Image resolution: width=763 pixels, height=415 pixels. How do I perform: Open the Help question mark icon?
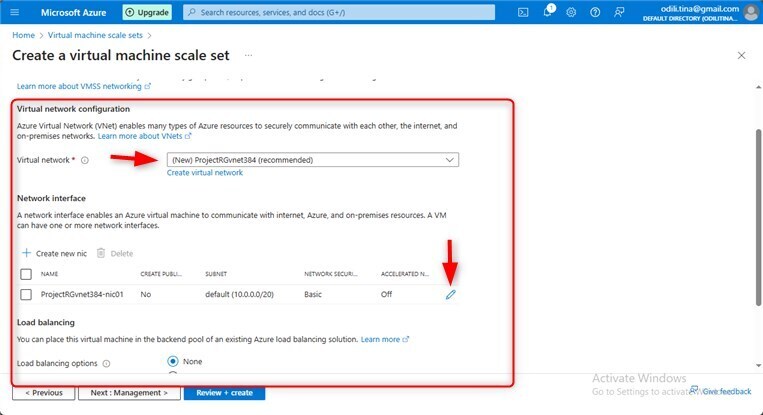click(595, 13)
